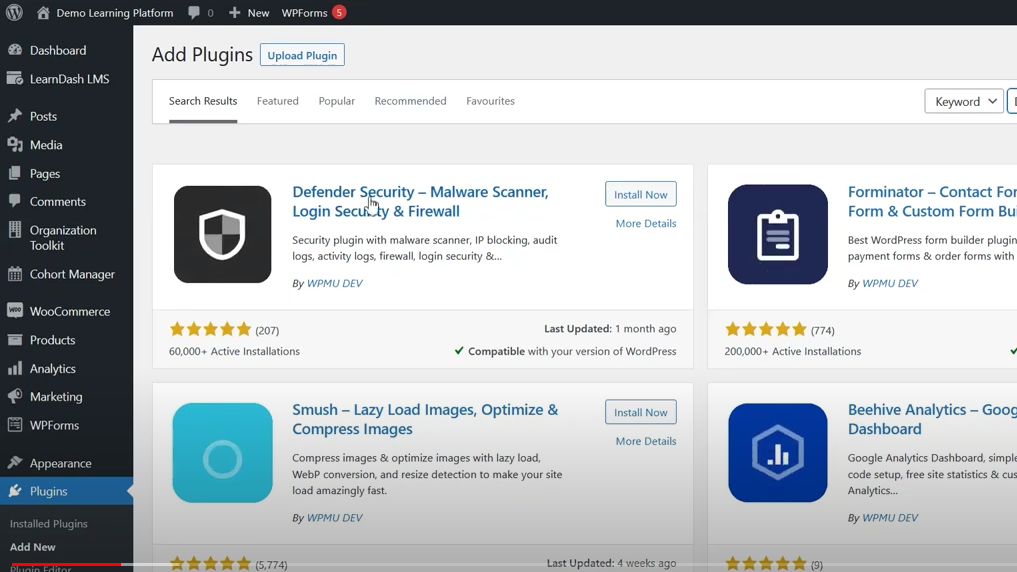
Task: Open the Keyword search type dropdown
Action: (964, 101)
